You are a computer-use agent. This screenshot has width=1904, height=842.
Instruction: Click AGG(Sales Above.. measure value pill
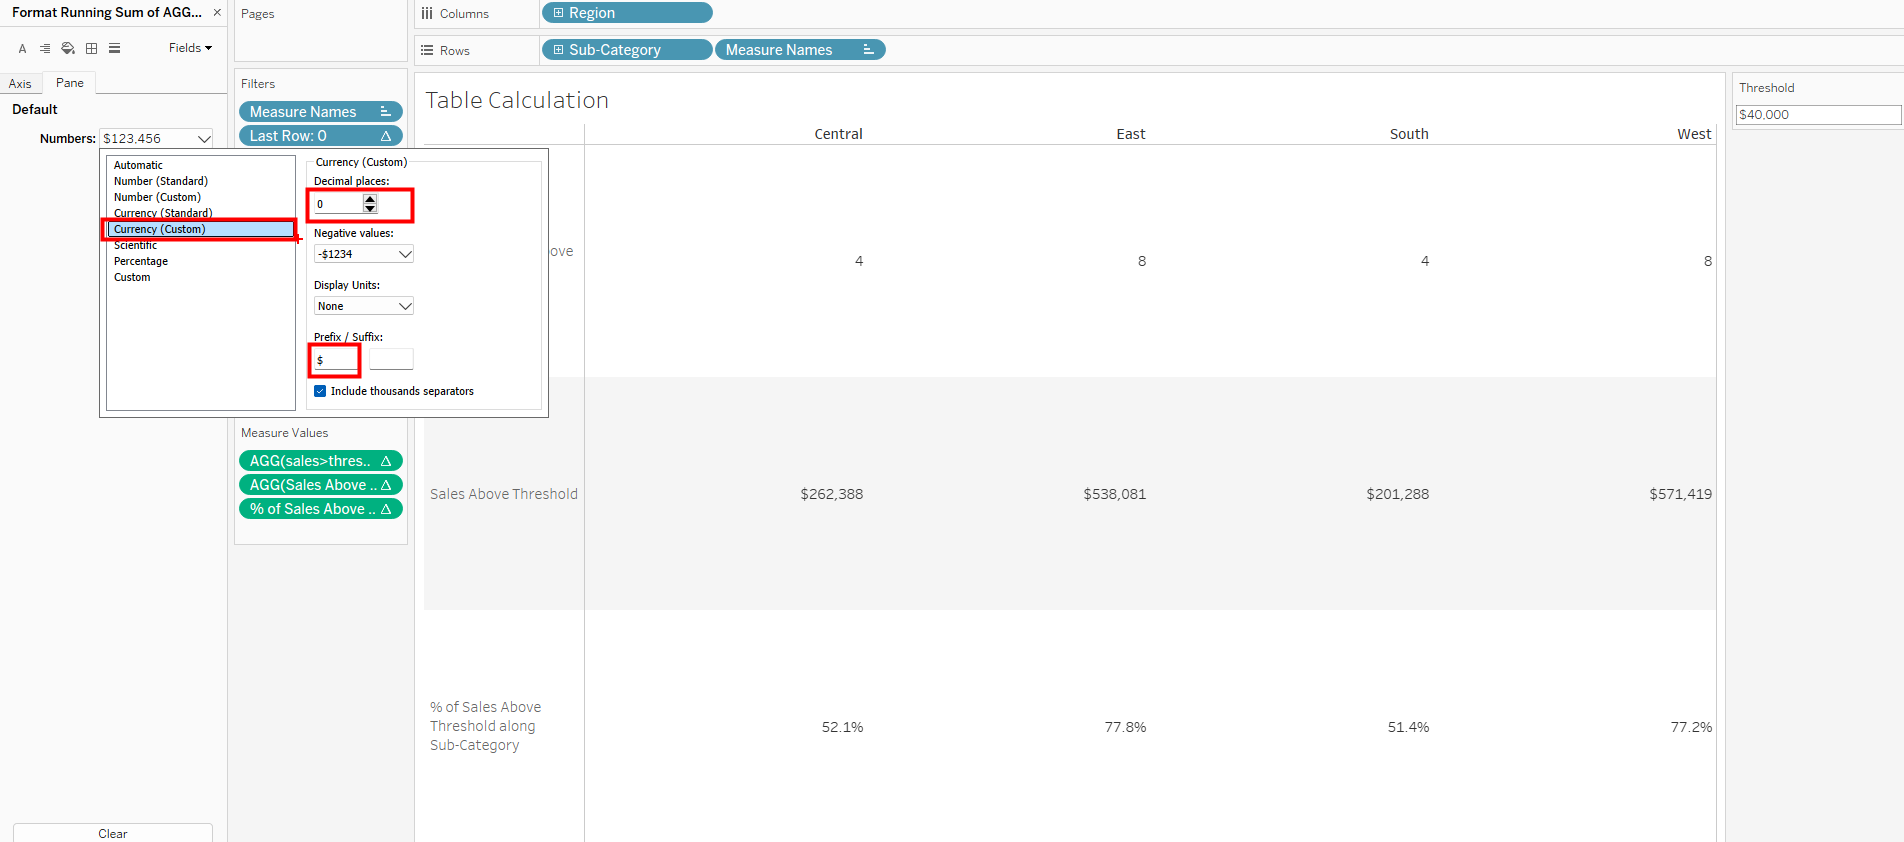pyautogui.click(x=321, y=485)
